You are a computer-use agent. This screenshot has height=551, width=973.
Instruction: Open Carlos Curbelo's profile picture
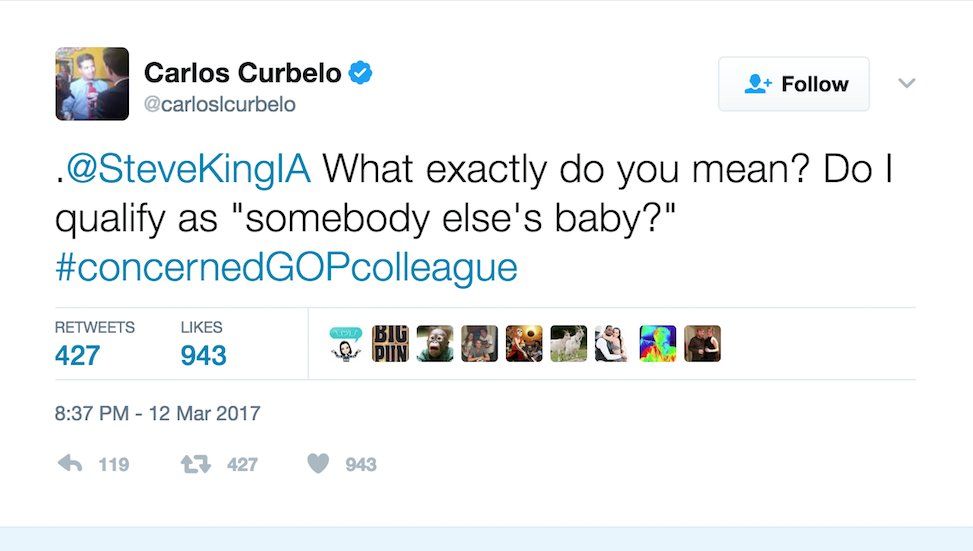[x=92, y=84]
